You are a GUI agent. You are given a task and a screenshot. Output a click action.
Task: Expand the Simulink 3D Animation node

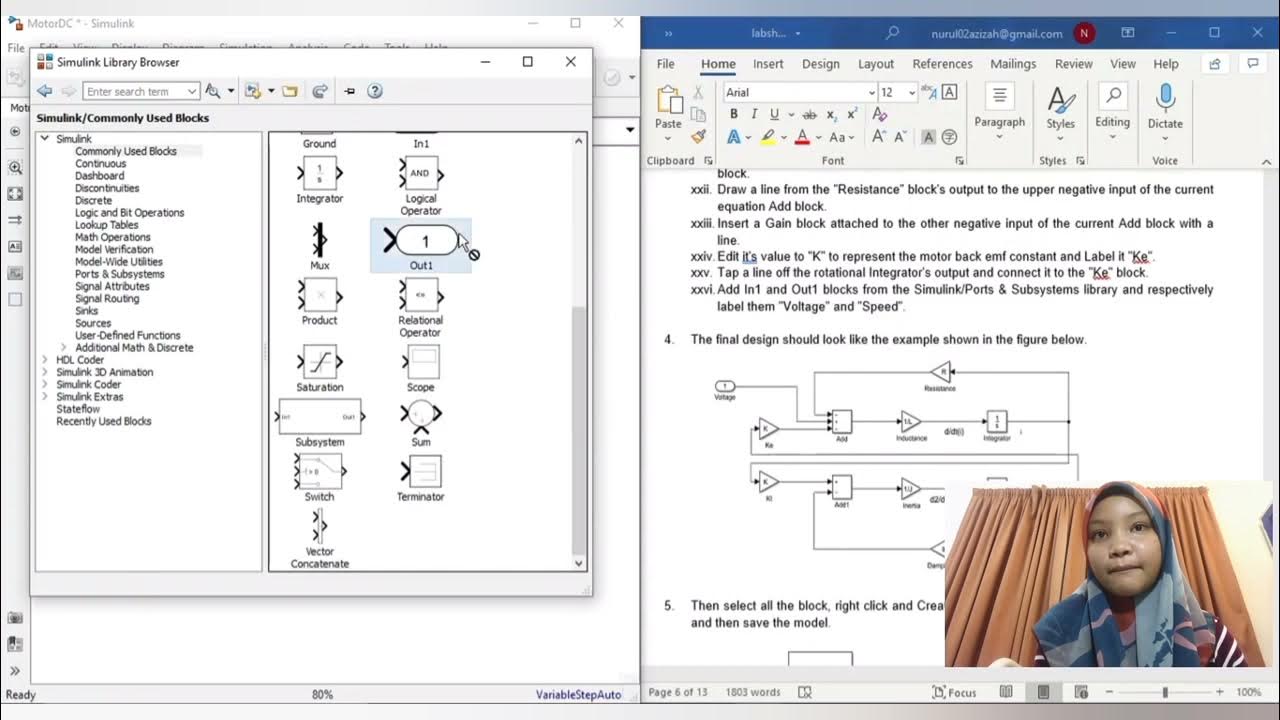pos(44,372)
